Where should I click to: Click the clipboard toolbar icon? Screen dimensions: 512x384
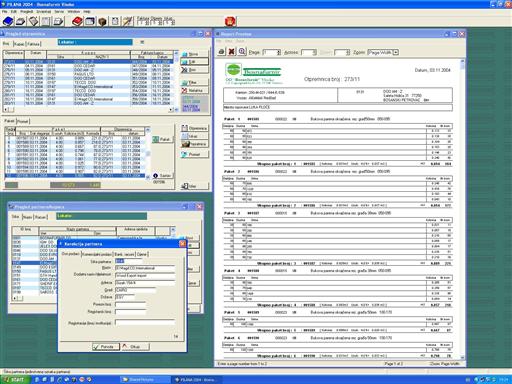click(x=115, y=22)
